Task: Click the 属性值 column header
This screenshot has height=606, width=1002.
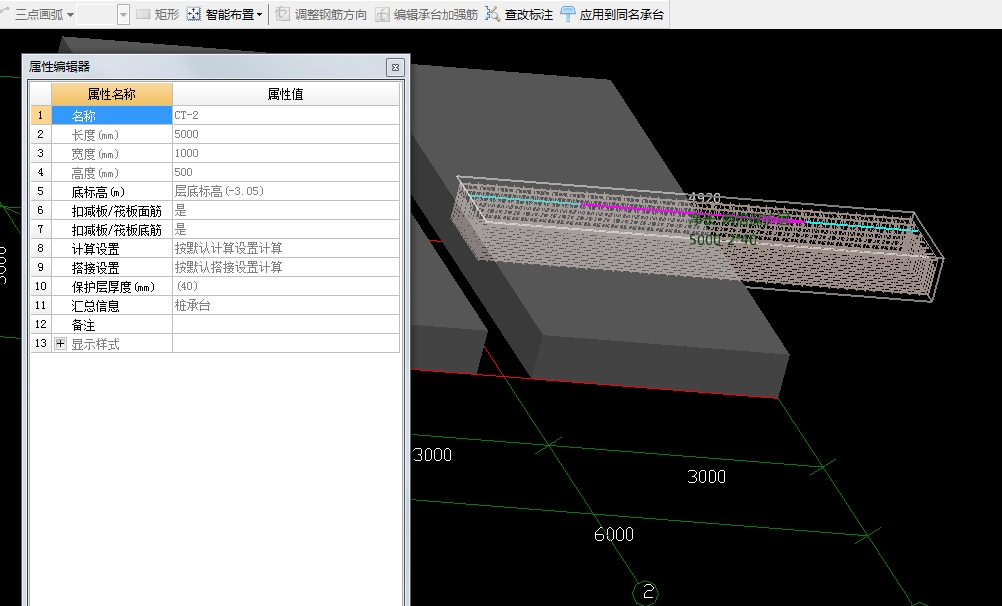Action: point(286,95)
